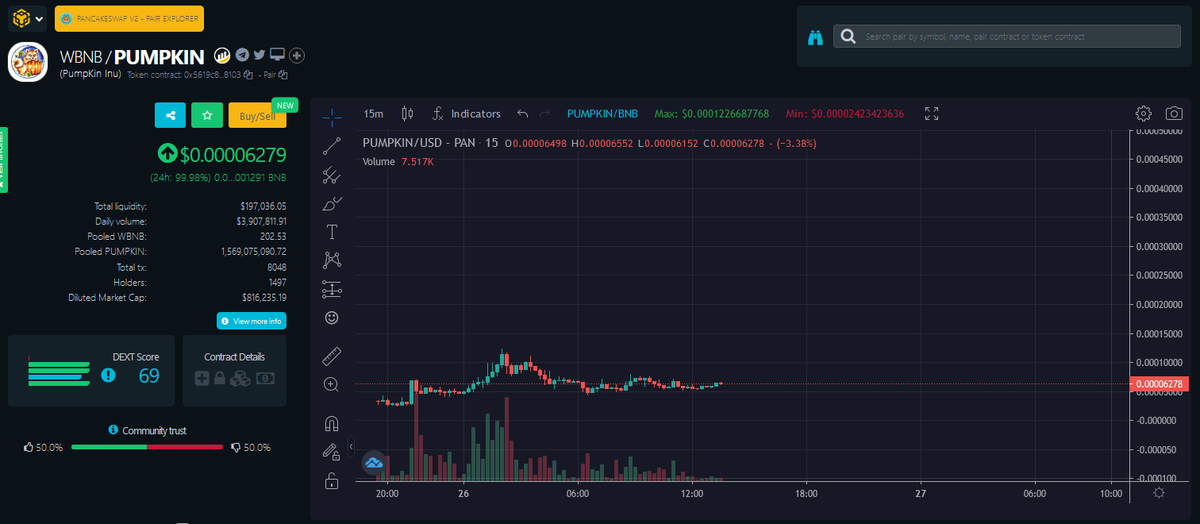Select the prediction and measurement tool
This screenshot has width=1200, height=524.
(x=332, y=289)
